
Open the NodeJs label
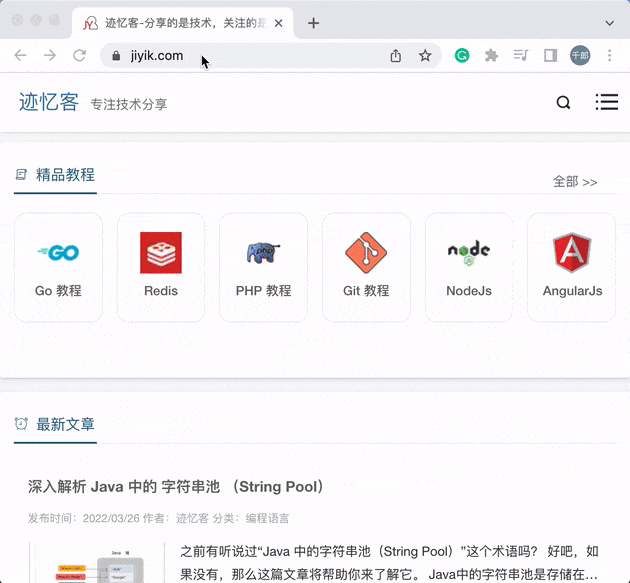pyautogui.click(x=469, y=290)
